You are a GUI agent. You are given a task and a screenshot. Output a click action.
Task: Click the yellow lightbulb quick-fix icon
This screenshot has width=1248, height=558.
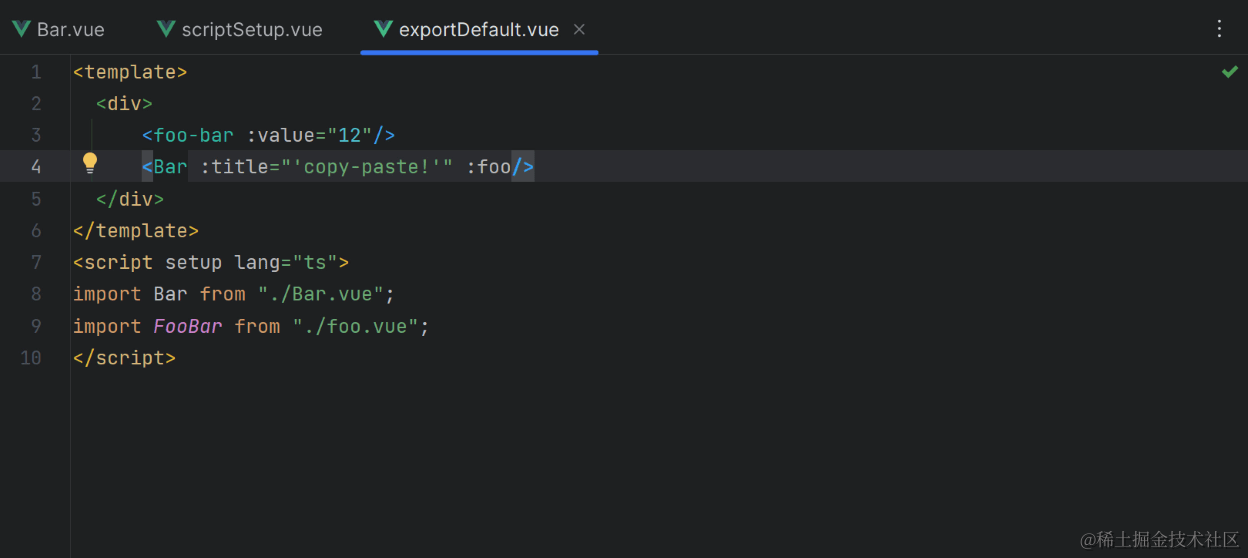pyautogui.click(x=90, y=163)
